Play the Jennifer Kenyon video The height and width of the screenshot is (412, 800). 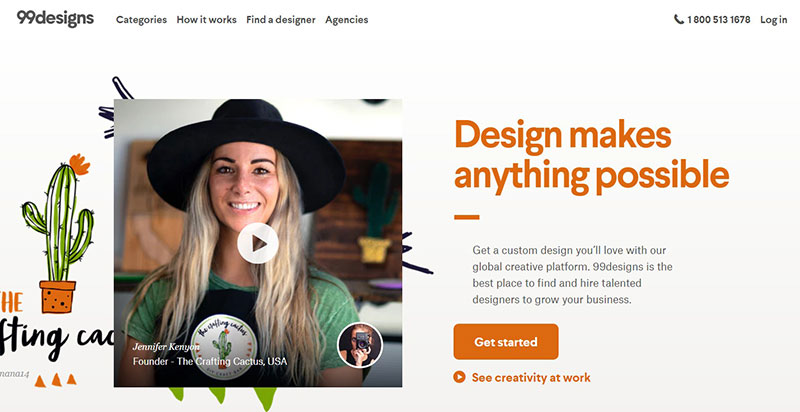258,243
